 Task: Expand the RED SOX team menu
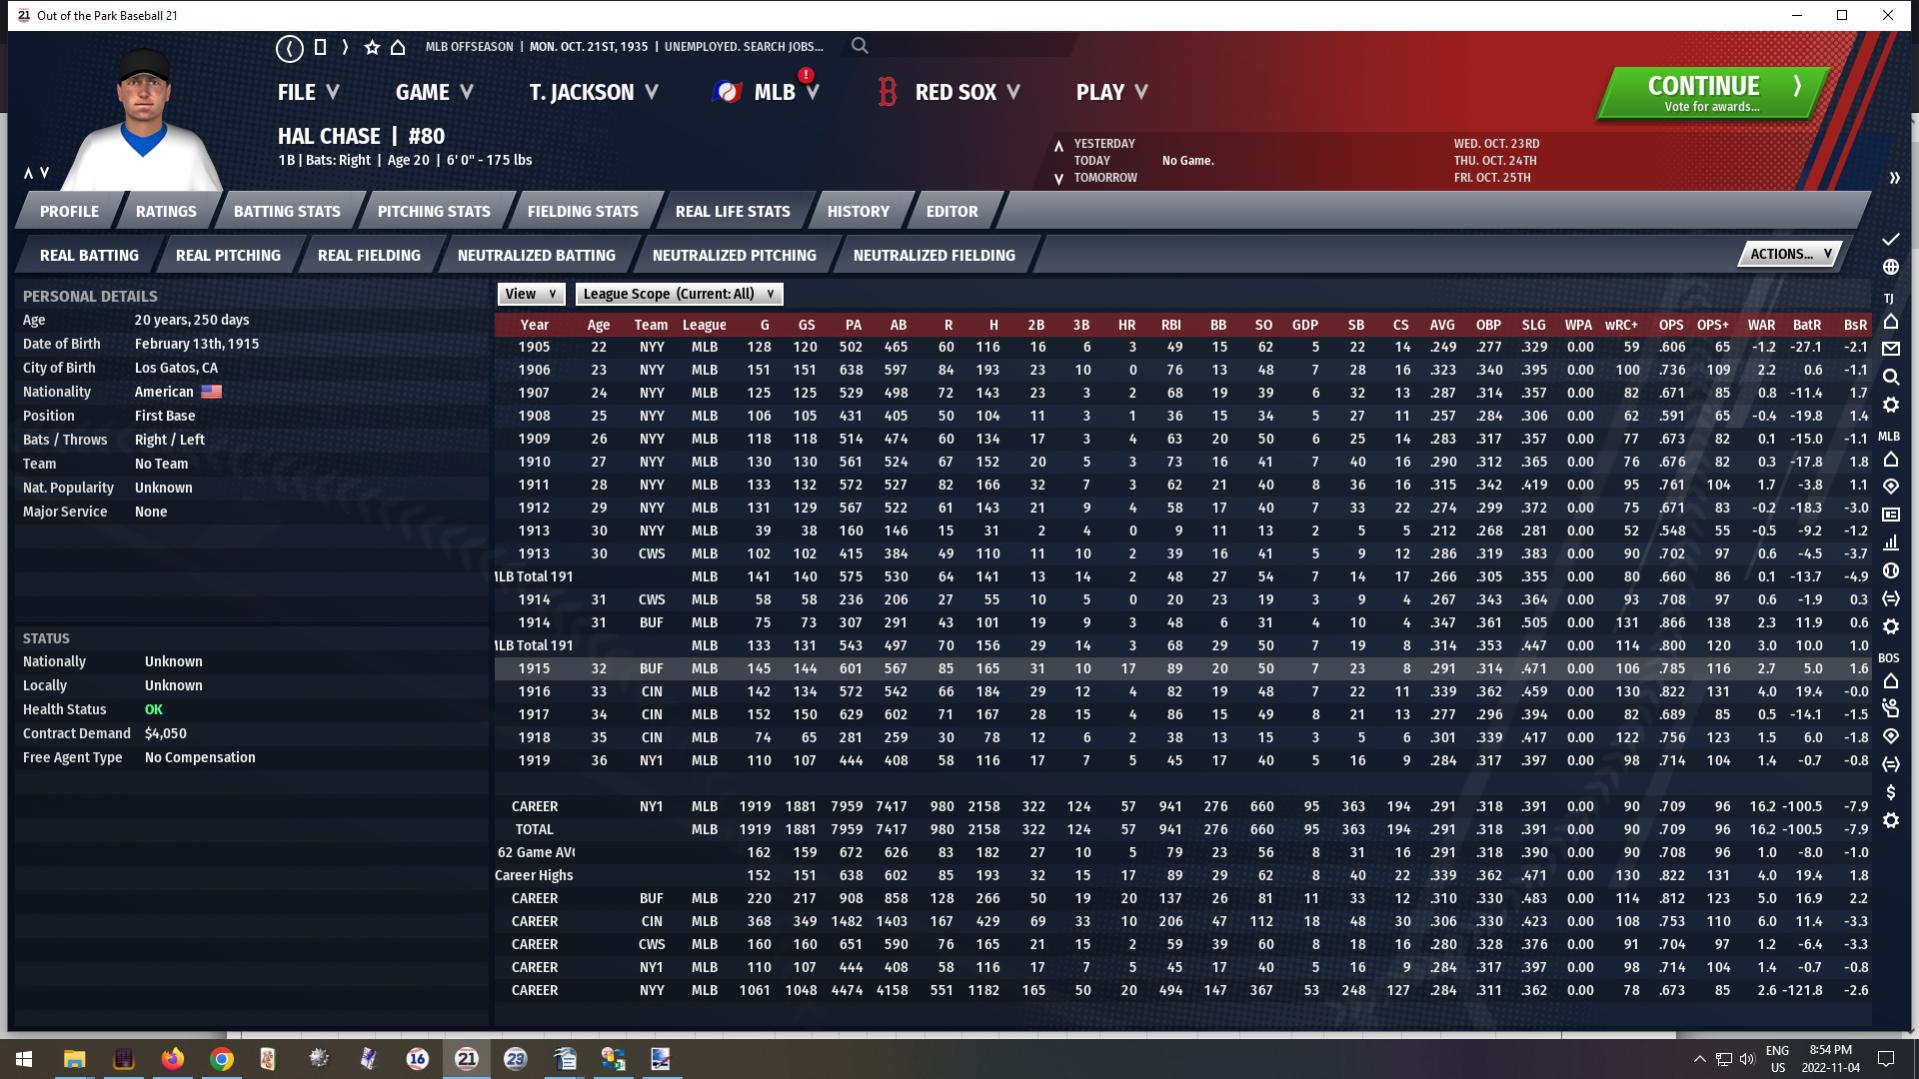948,92
